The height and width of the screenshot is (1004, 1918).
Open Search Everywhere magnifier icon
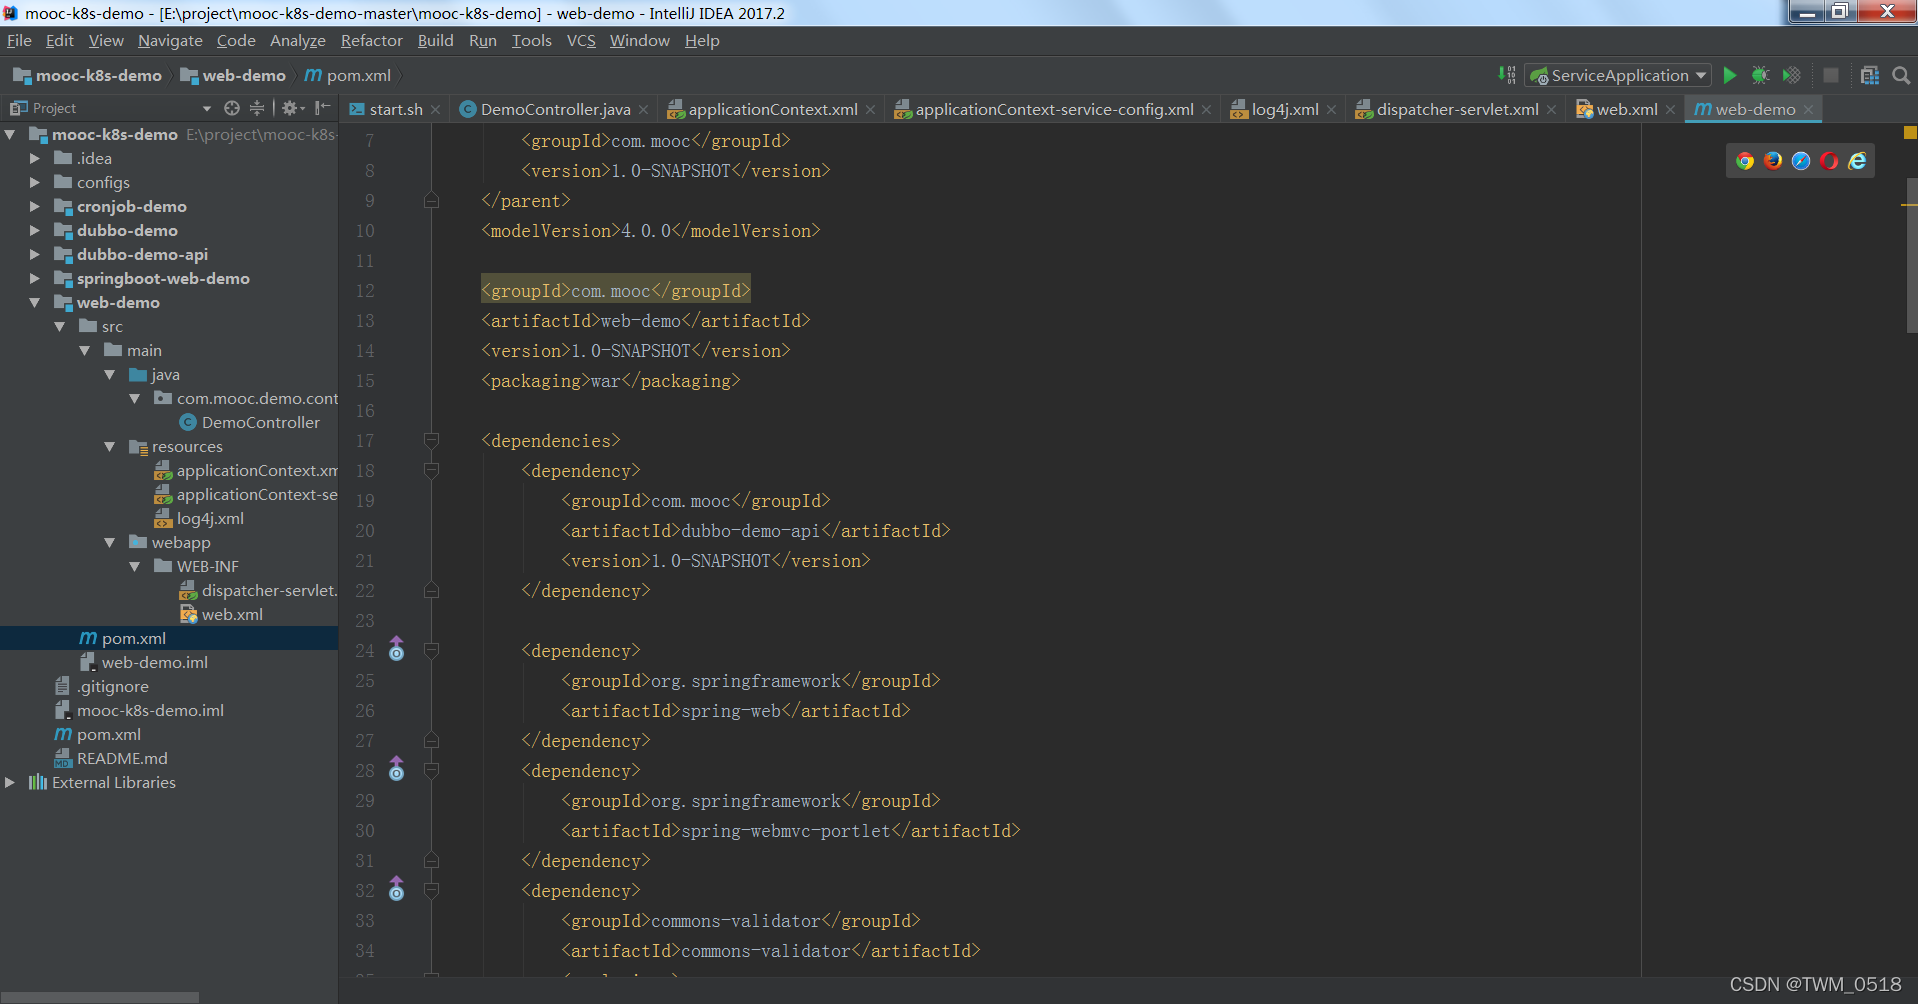1901,75
